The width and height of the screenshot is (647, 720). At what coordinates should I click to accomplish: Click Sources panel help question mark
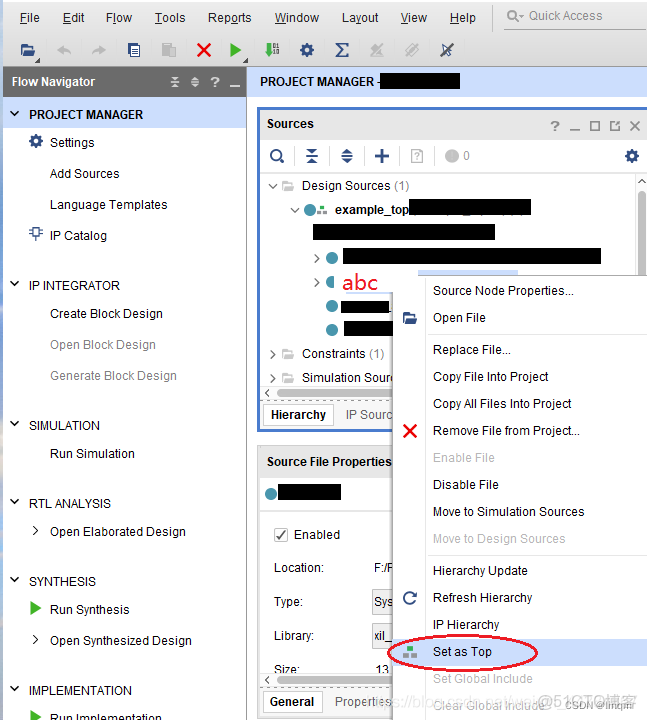click(555, 125)
